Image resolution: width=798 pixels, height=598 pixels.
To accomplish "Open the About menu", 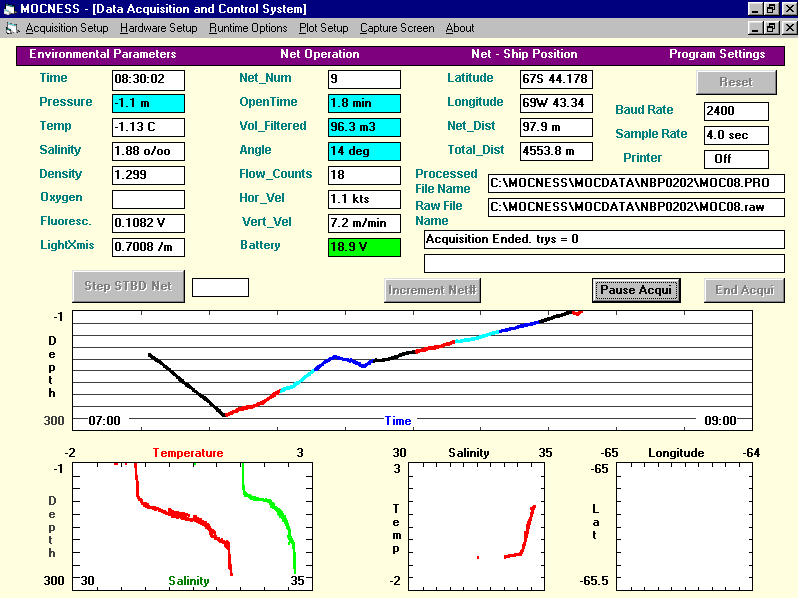I will 460,29.
